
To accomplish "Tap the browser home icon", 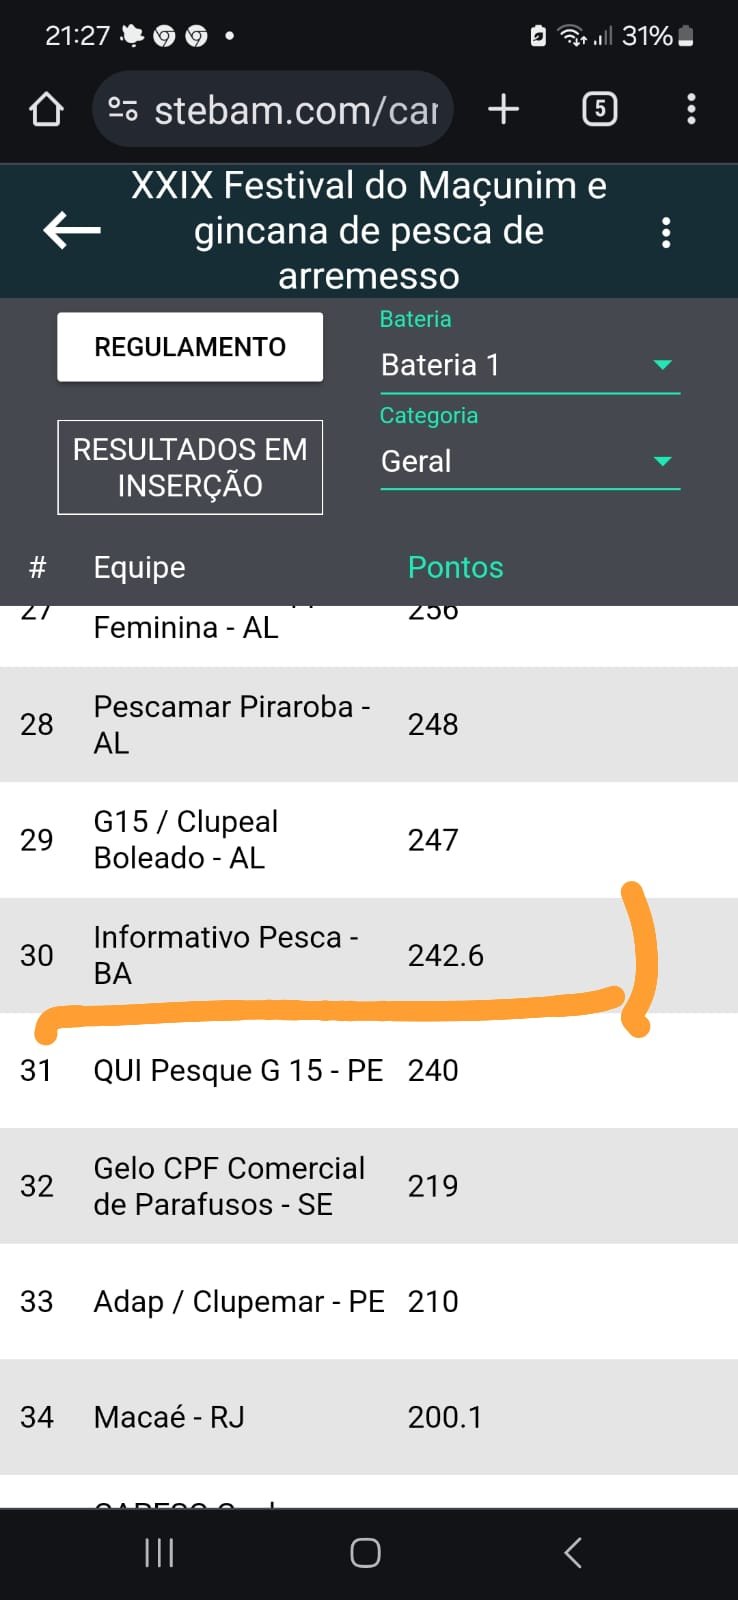I will click(47, 109).
